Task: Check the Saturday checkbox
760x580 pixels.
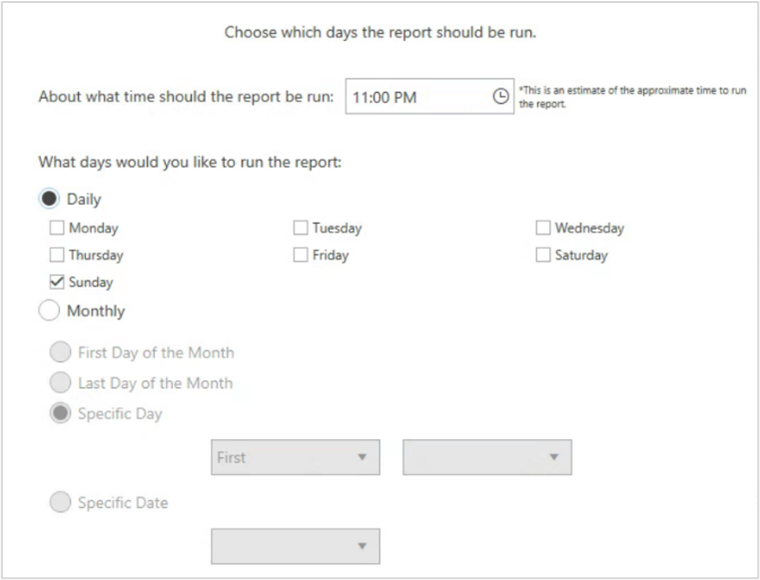Action: coord(543,255)
